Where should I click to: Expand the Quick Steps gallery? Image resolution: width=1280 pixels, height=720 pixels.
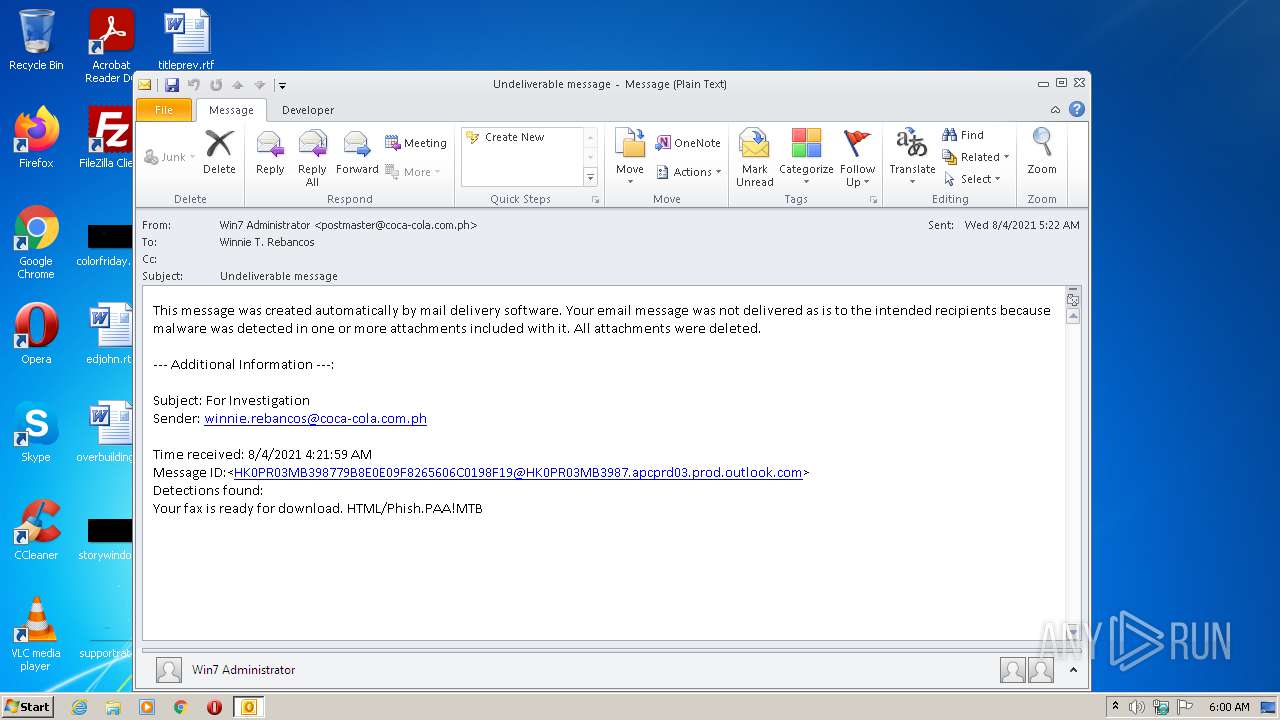click(x=590, y=177)
